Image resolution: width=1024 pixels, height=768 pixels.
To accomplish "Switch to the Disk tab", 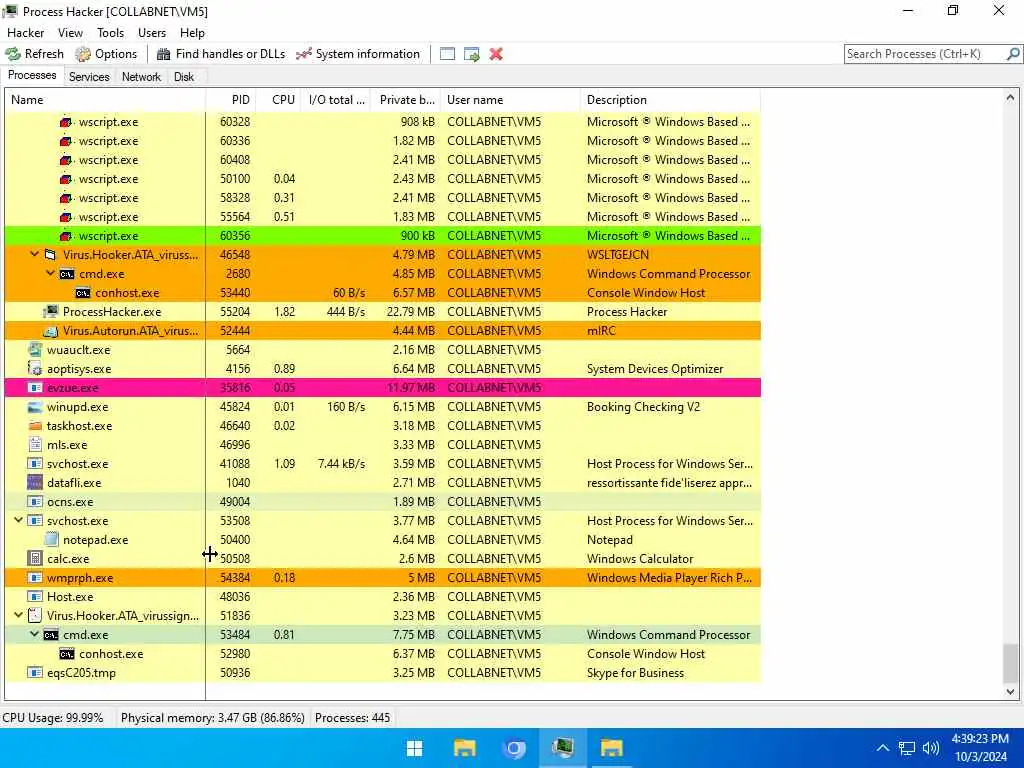I will pos(184,77).
